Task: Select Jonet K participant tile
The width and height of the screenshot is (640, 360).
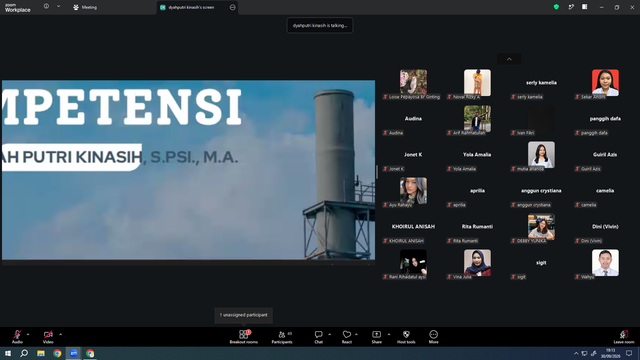Action: coord(413,156)
